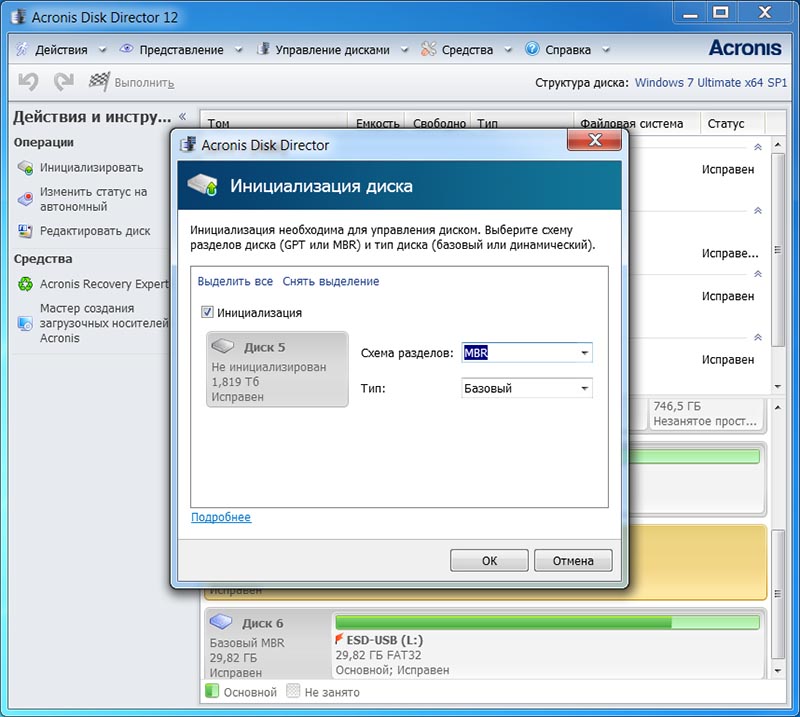
Task: Click the Windows 7 Ultimate x64 SP1 link
Action: 711,83
